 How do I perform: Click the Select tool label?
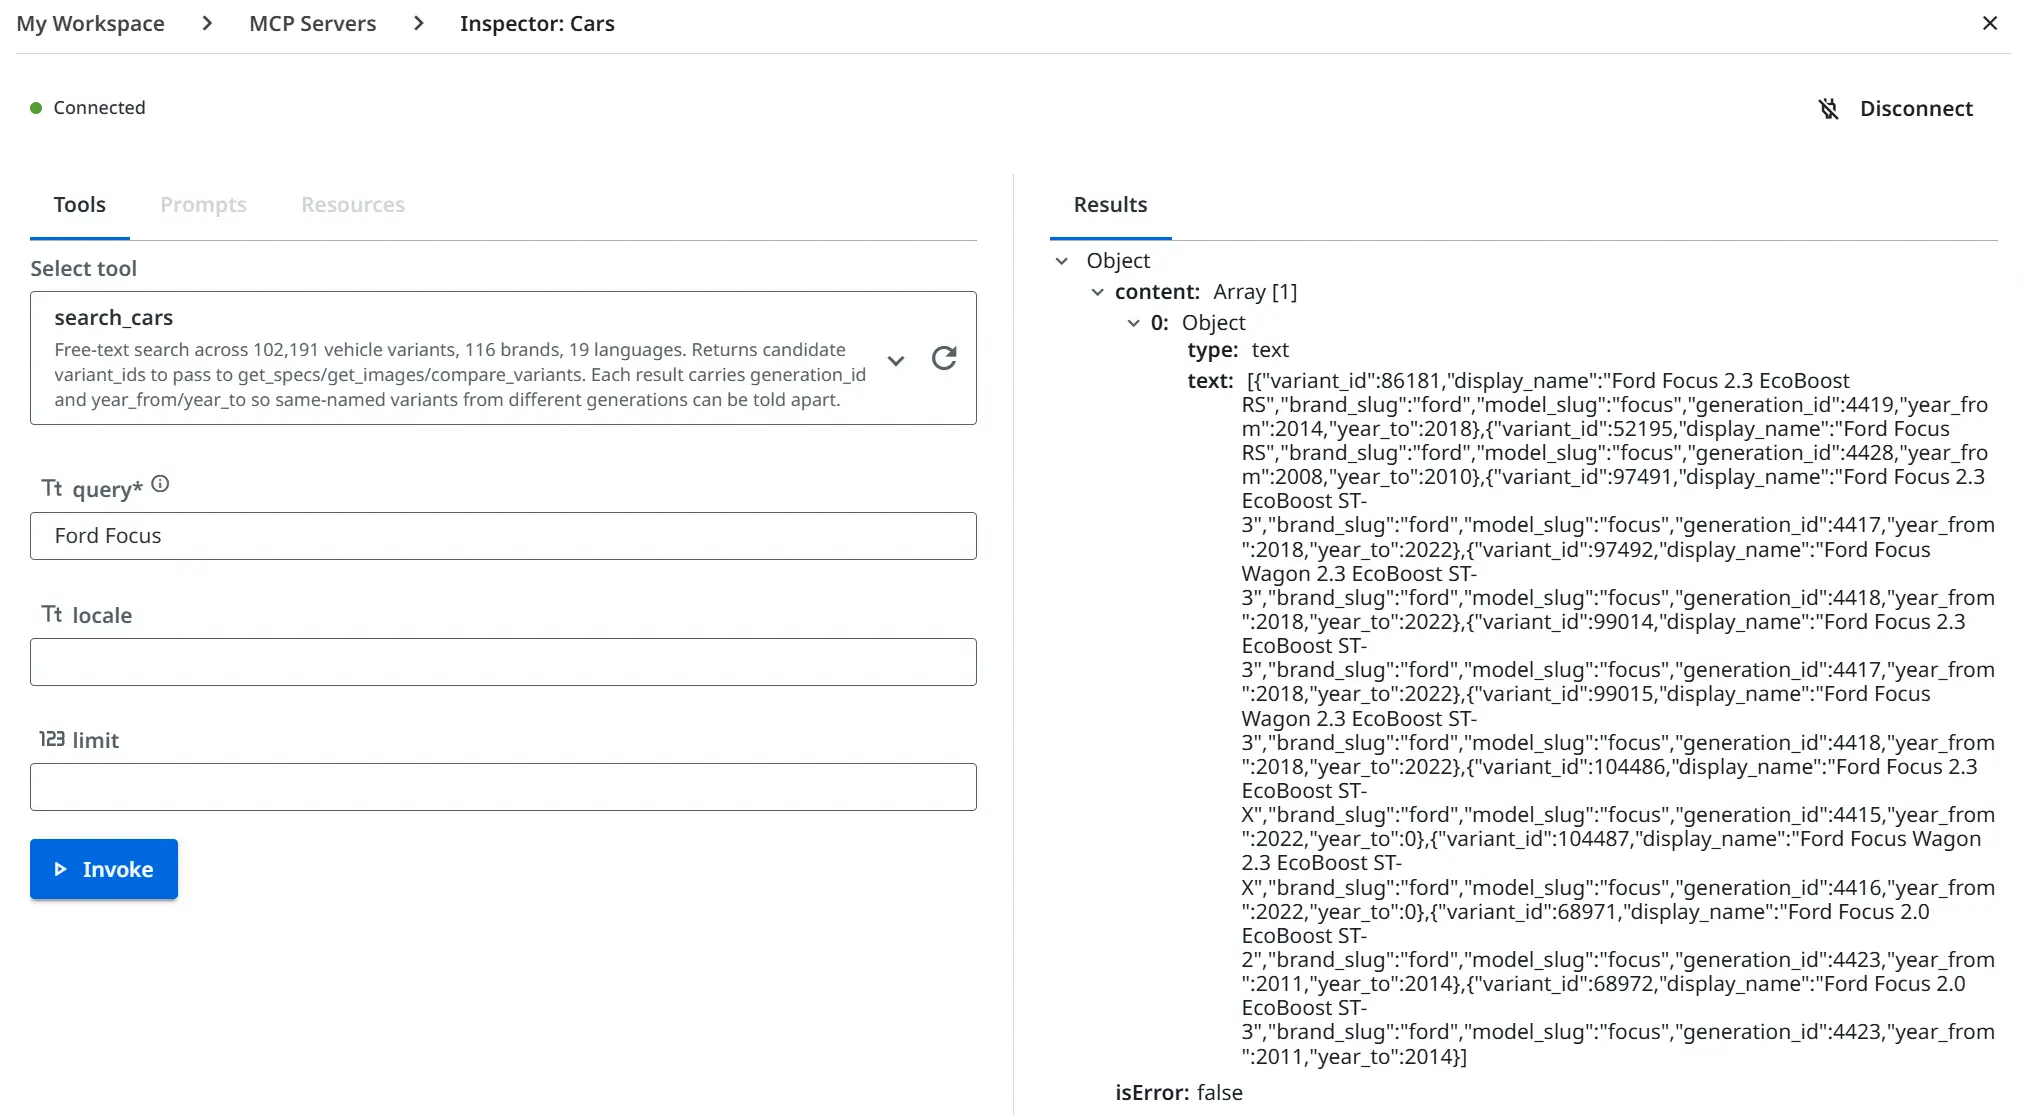[83, 269]
